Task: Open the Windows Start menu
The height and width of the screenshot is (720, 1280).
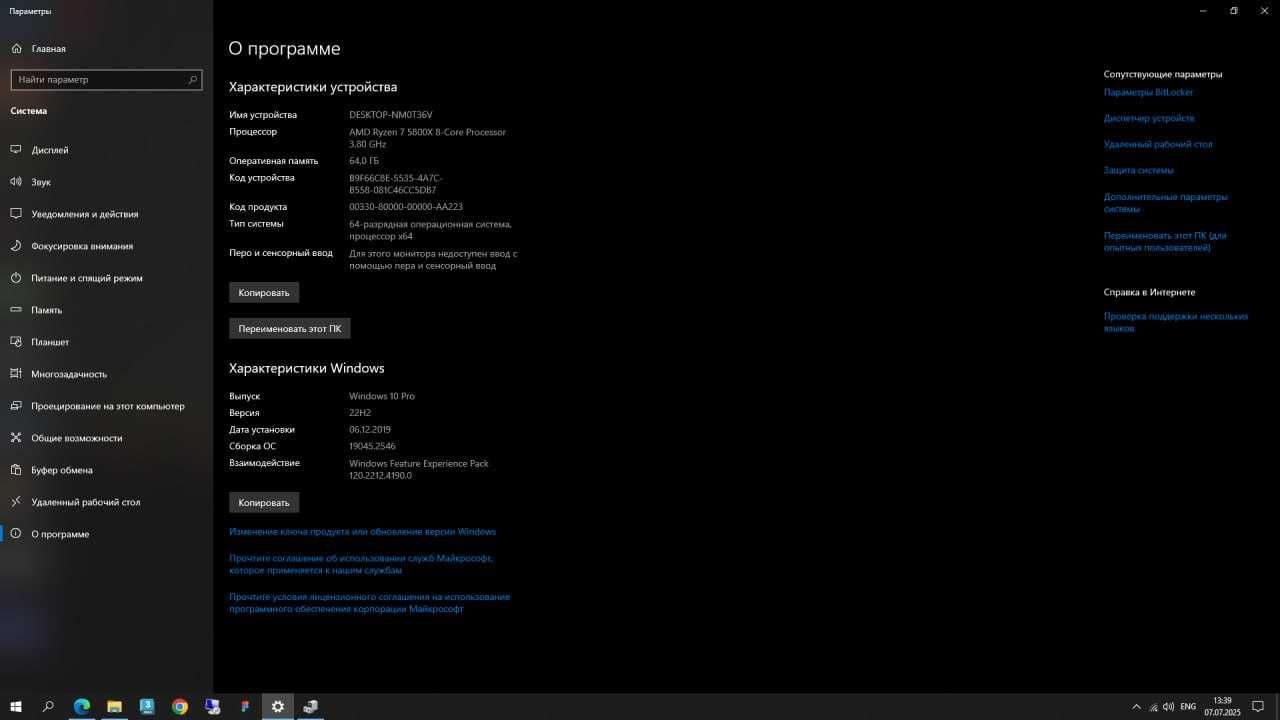Action: (16, 707)
